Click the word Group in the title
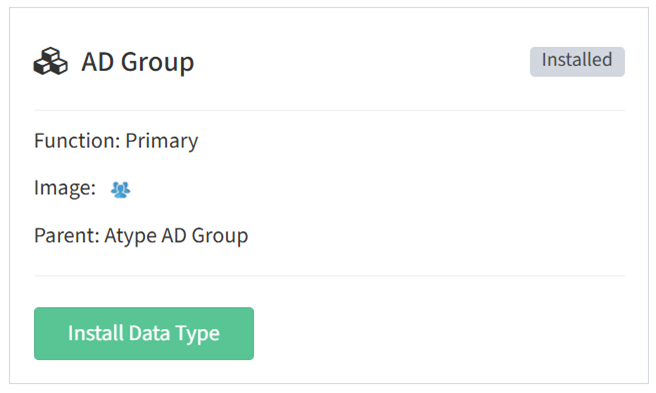656x393 pixels. coord(158,63)
